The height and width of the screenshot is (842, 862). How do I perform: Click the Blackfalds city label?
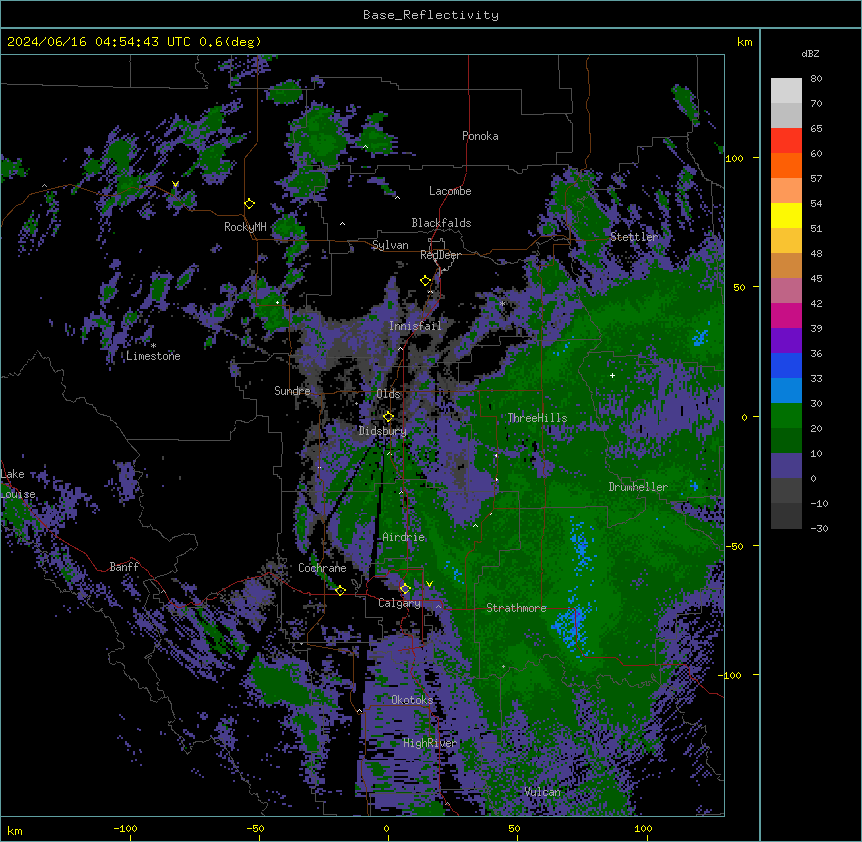441,223
